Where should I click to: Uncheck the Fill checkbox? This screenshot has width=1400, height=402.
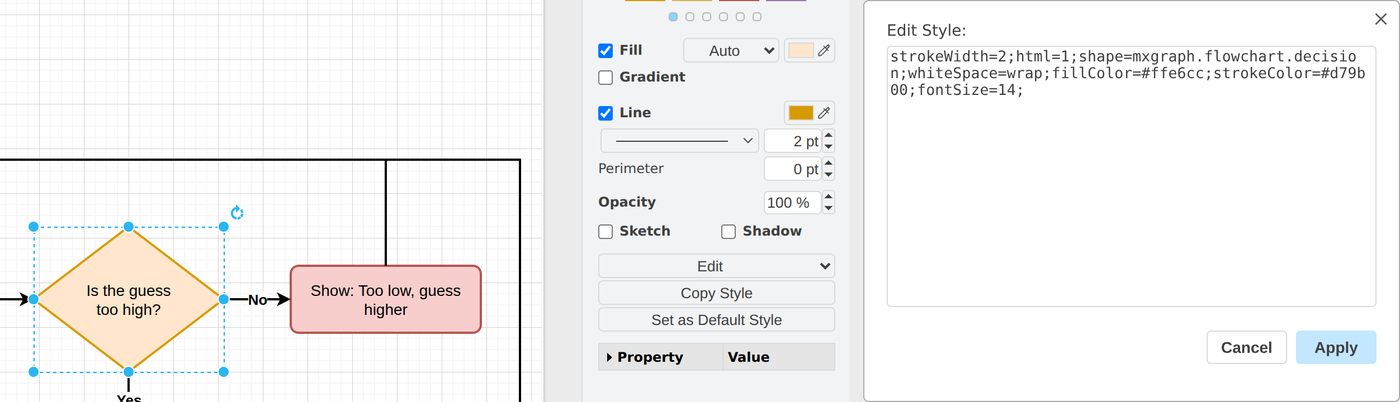(606, 51)
